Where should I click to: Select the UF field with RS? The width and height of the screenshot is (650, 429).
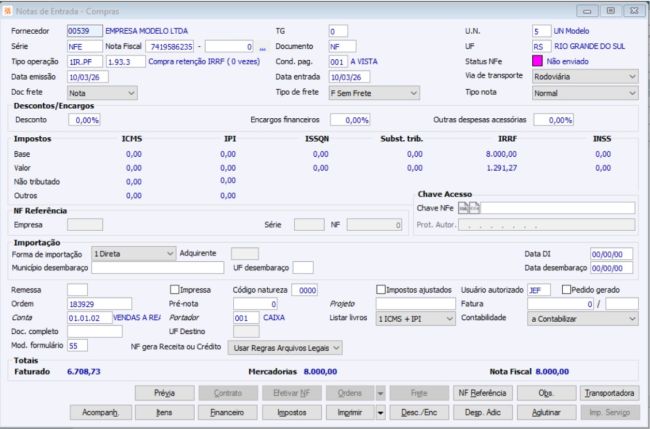click(x=541, y=46)
